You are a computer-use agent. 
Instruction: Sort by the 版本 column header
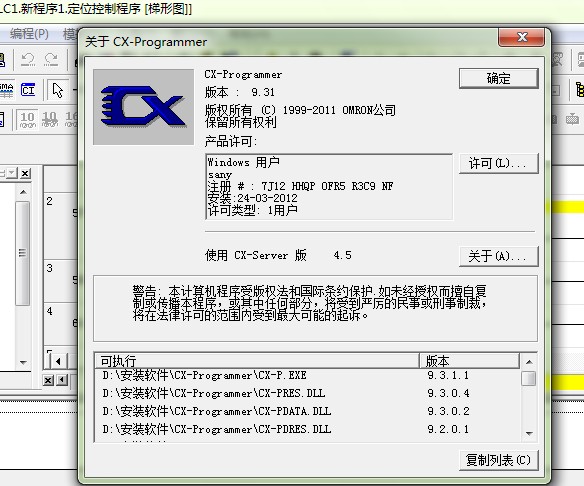pyautogui.click(x=469, y=360)
